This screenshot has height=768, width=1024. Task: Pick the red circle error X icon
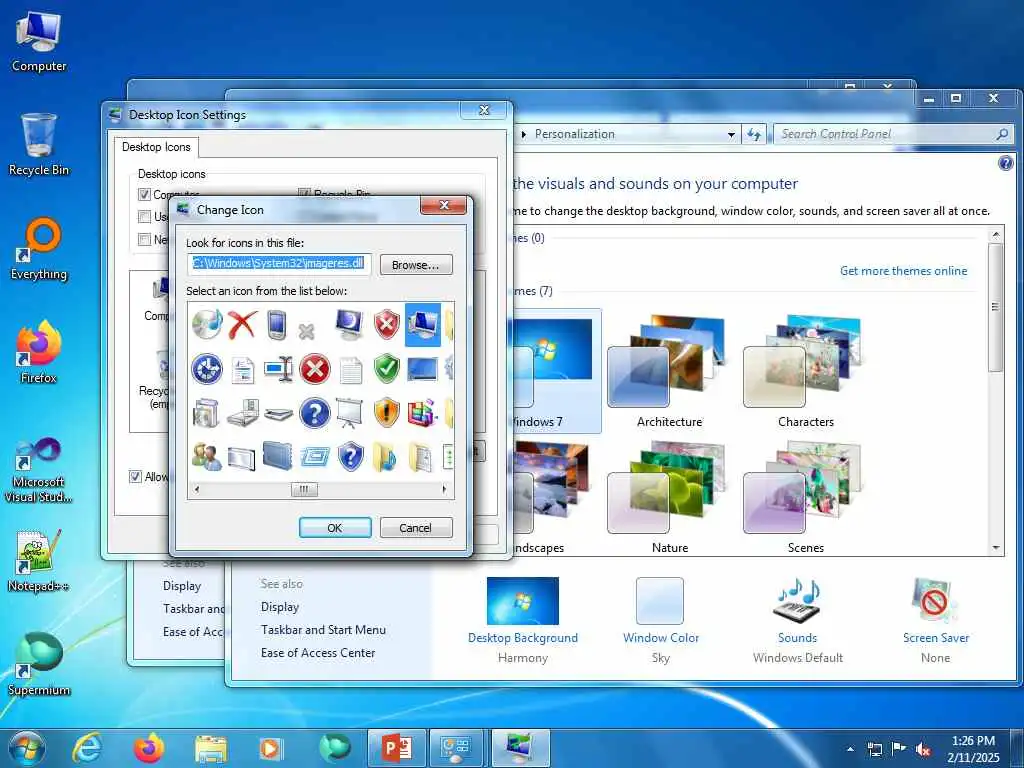coord(315,370)
